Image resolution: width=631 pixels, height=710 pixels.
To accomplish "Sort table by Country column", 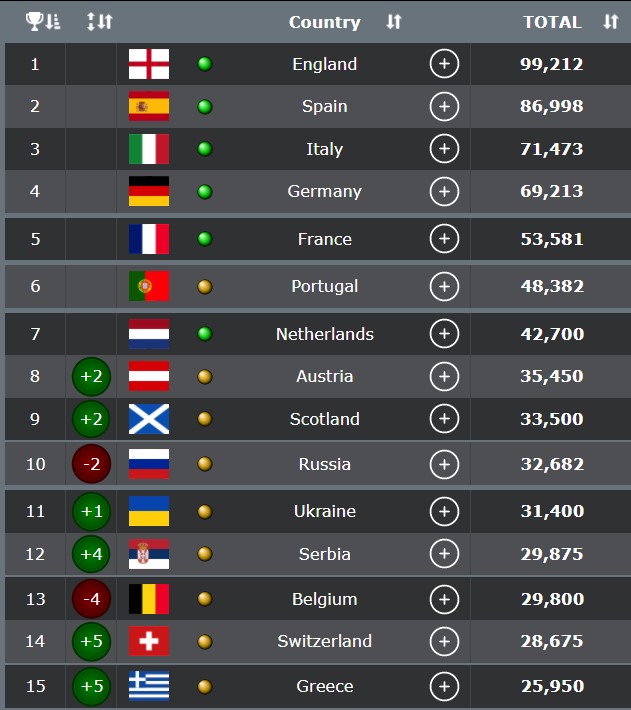I will coord(394,22).
